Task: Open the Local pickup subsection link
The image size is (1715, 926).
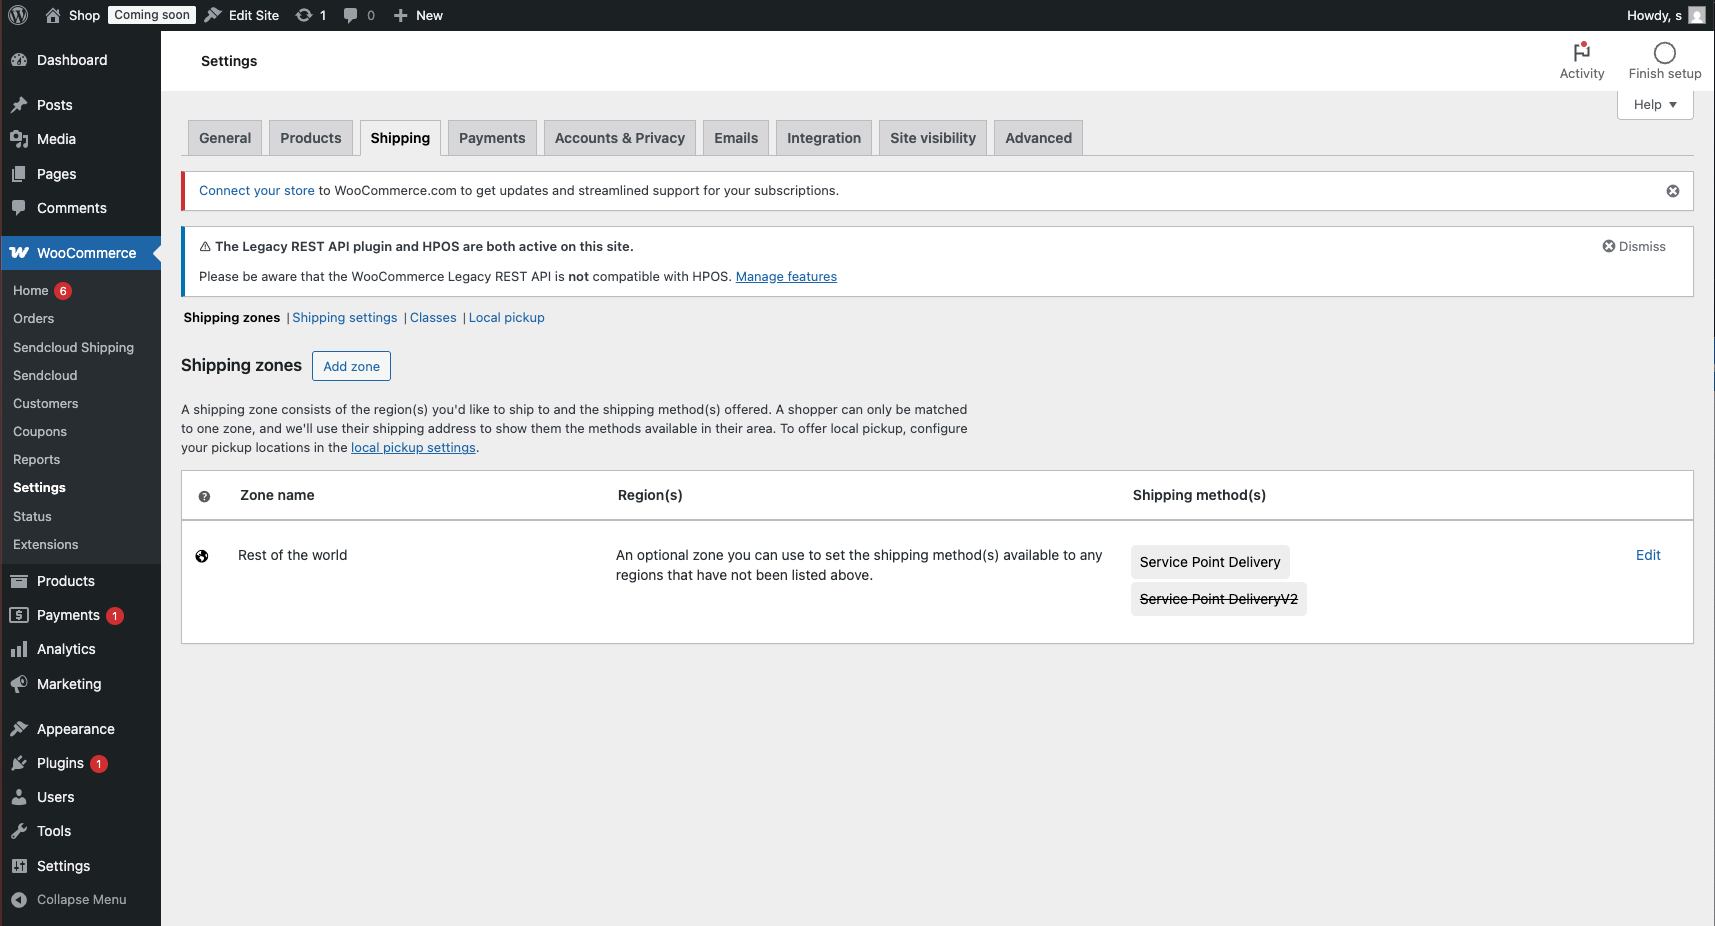Action: [x=507, y=318]
